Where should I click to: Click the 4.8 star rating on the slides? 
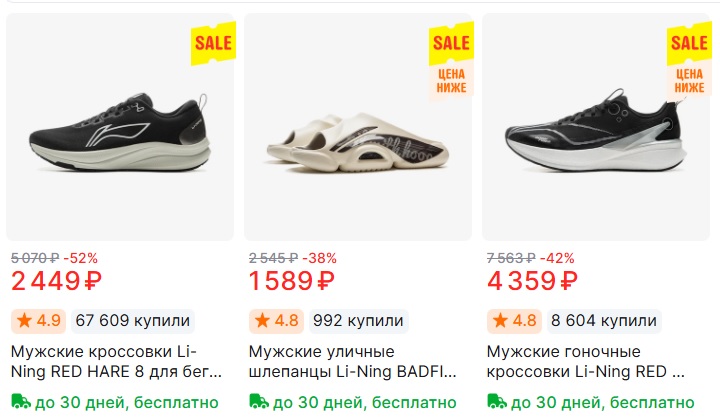(x=275, y=321)
